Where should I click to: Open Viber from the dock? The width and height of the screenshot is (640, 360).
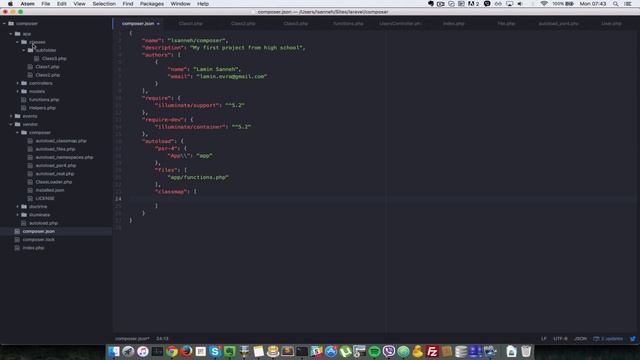tap(389, 351)
